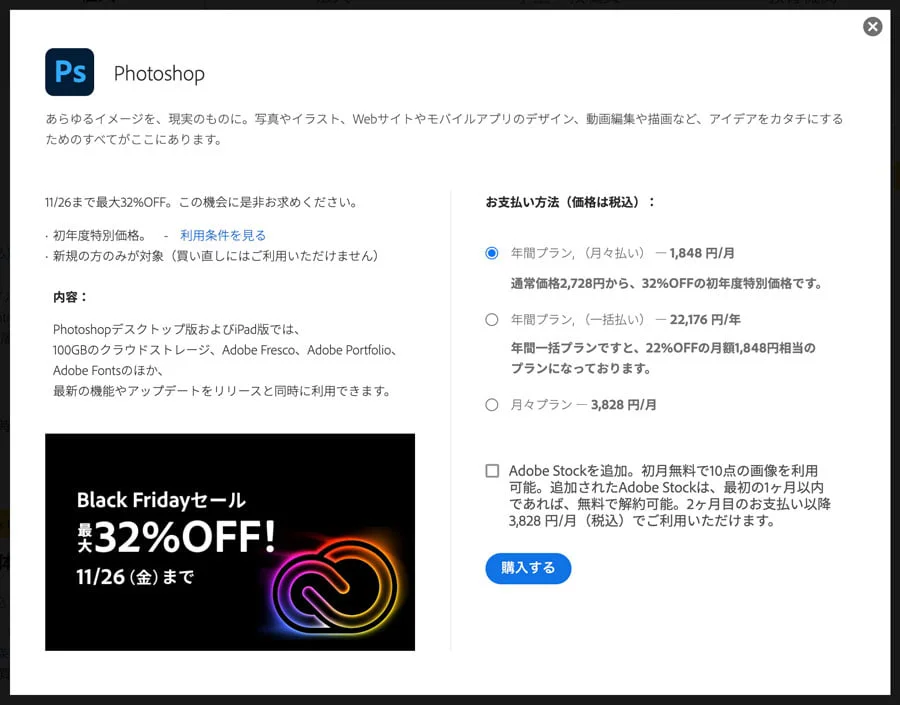900x705 pixels.
Task: Select 年間プラン（一括払い）radio button
Action: [x=492, y=320]
